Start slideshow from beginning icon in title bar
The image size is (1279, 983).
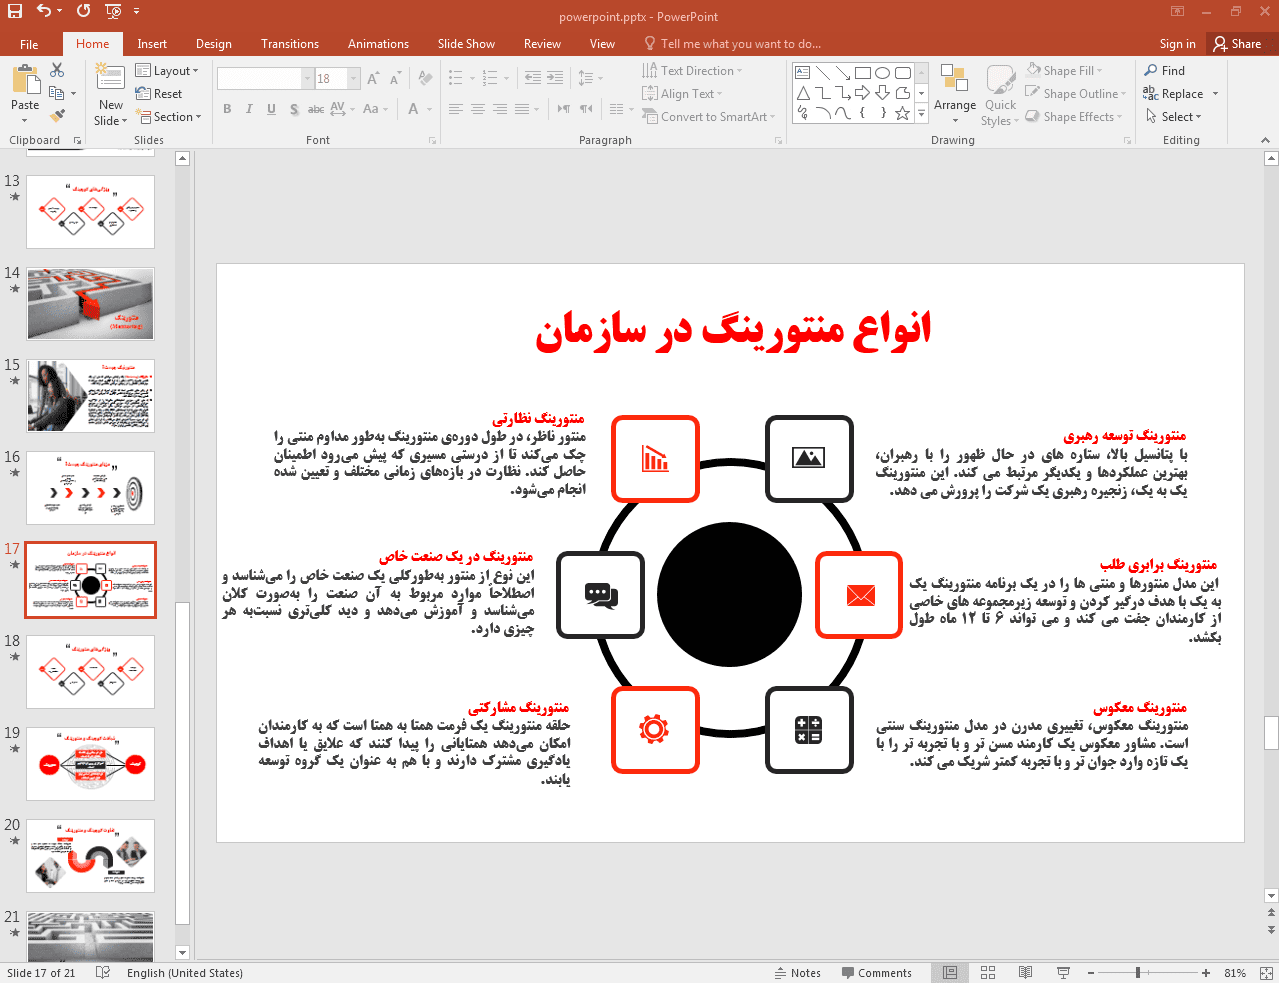pyautogui.click(x=113, y=12)
